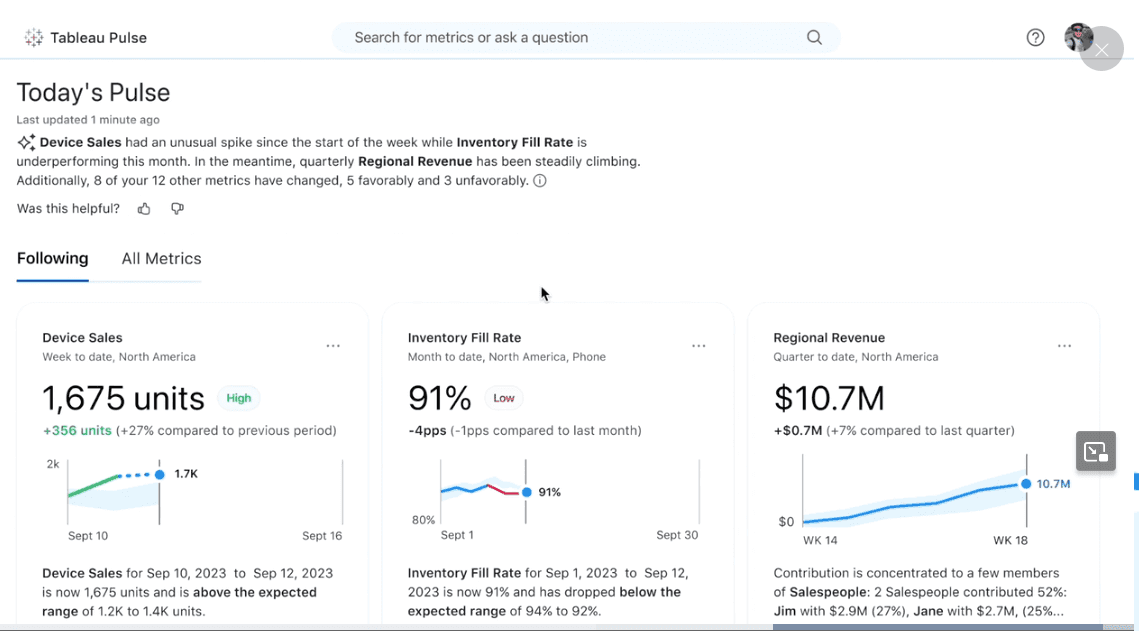Give thumbs down to the summary
The width and height of the screenshot is (1139, 631).
(x=177, y=209)
